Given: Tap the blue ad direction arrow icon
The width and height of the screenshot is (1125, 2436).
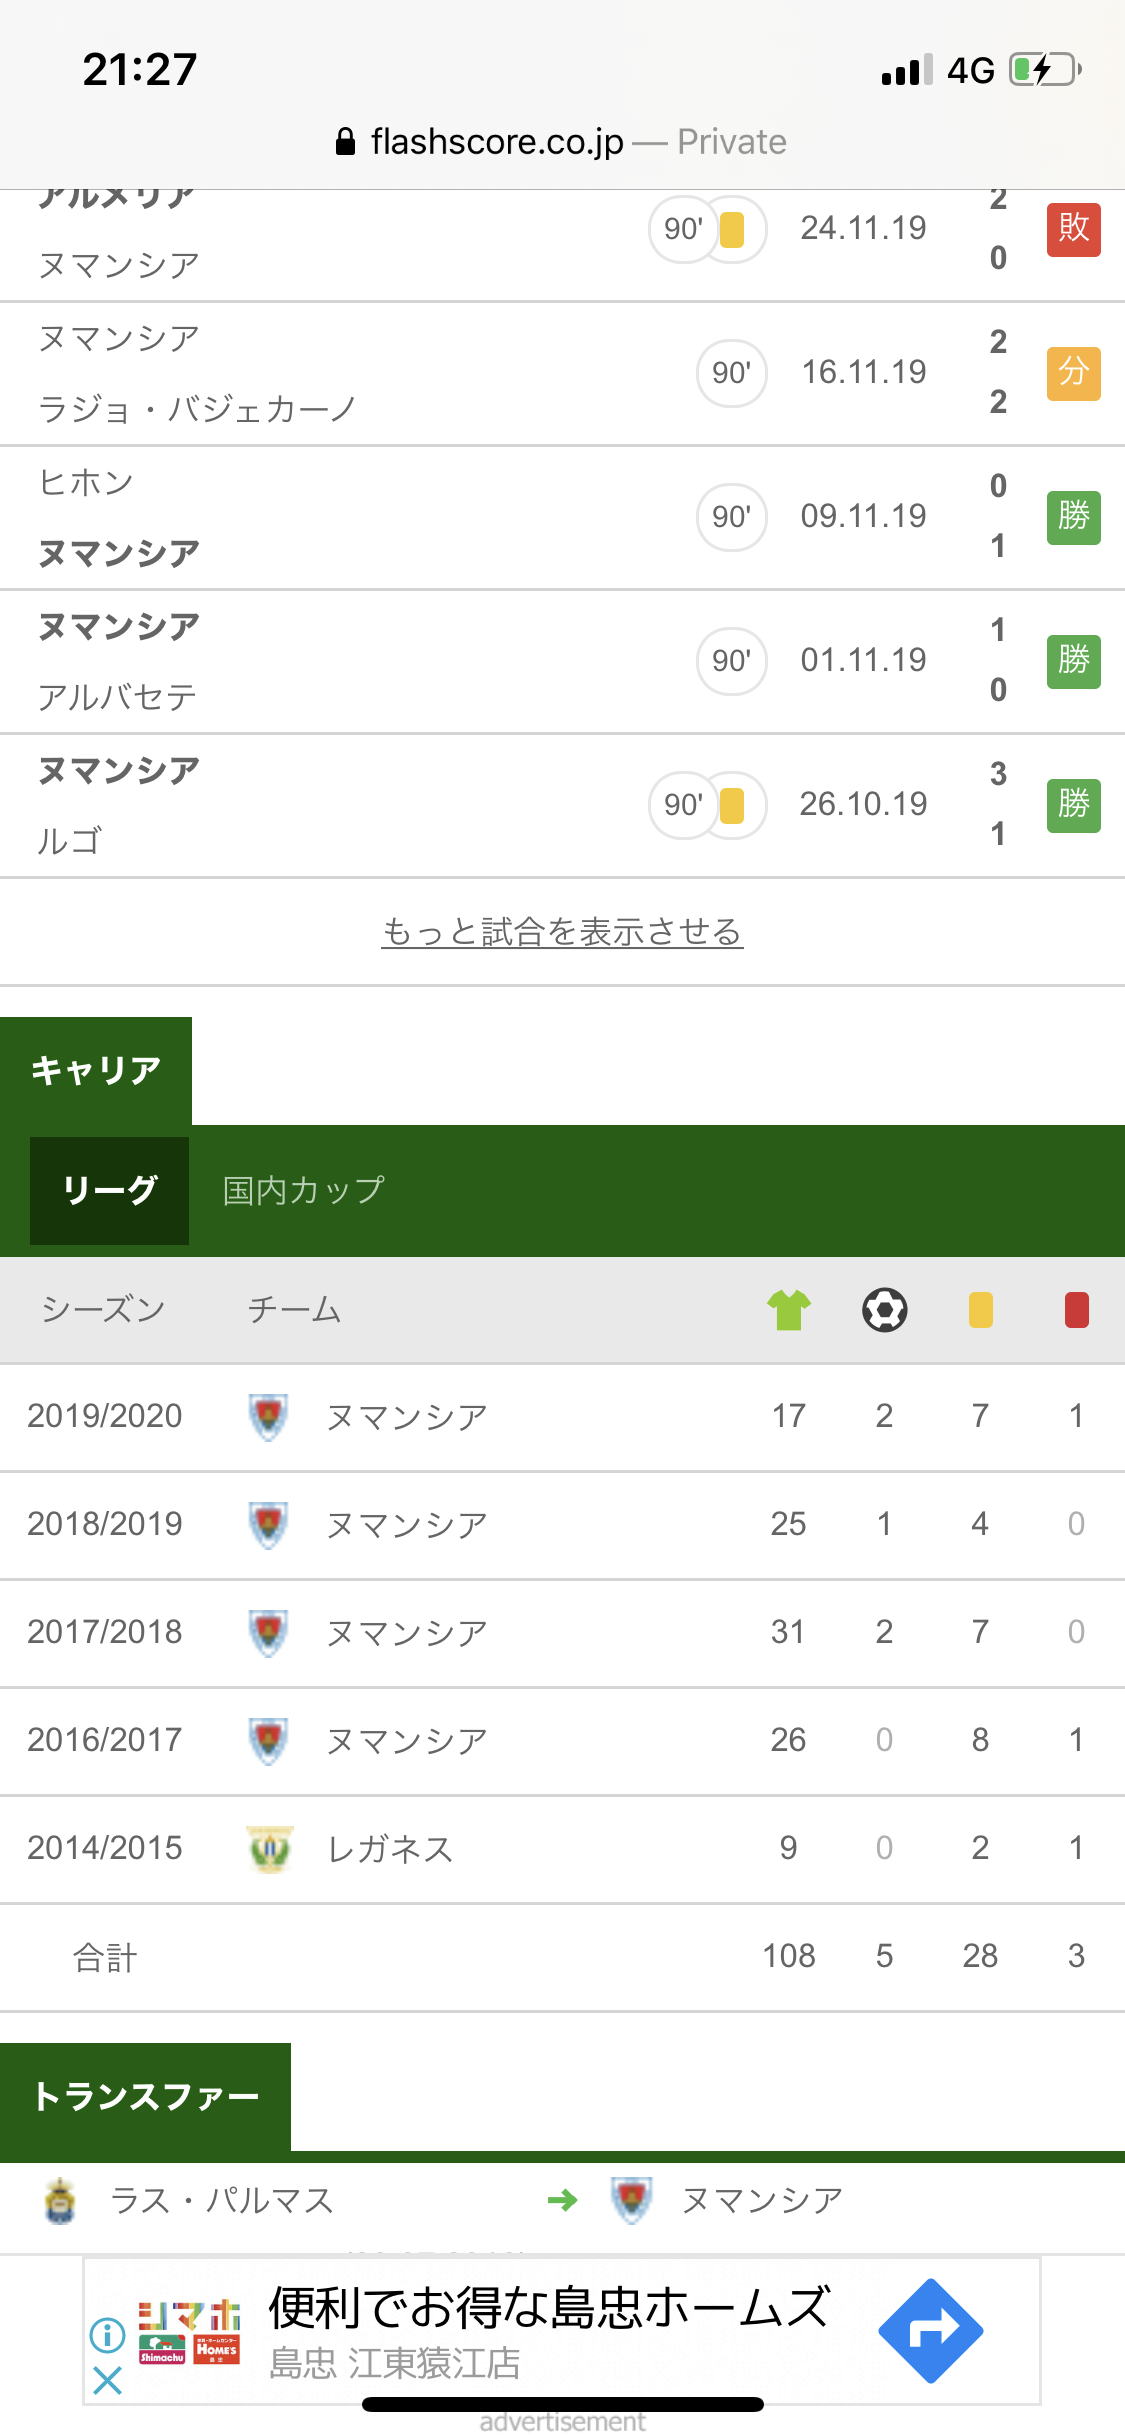Looking at the screenshot, I should click(x=930, y=2331).
